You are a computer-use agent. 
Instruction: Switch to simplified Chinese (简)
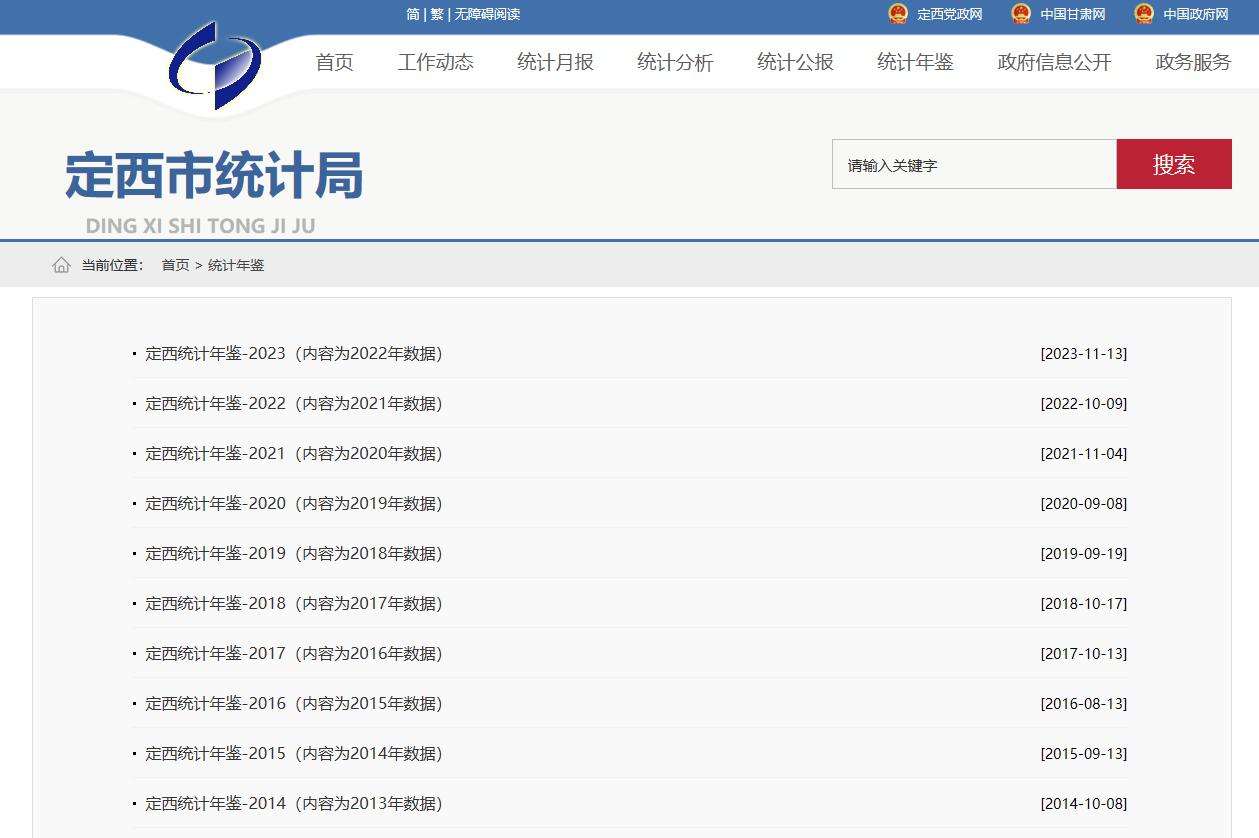point(413,14)
